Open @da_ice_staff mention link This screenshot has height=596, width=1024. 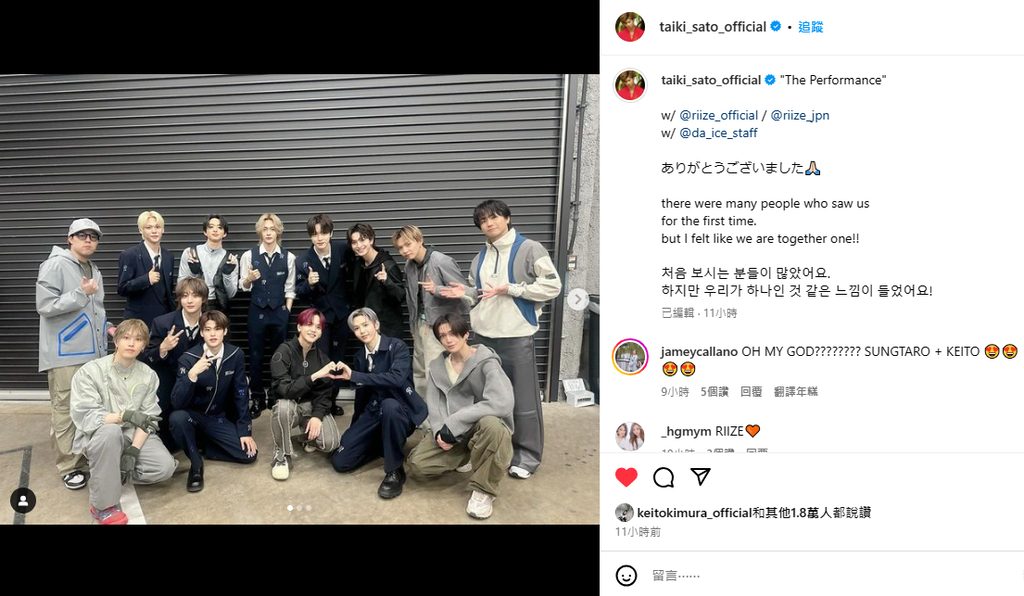pos(718,133)
